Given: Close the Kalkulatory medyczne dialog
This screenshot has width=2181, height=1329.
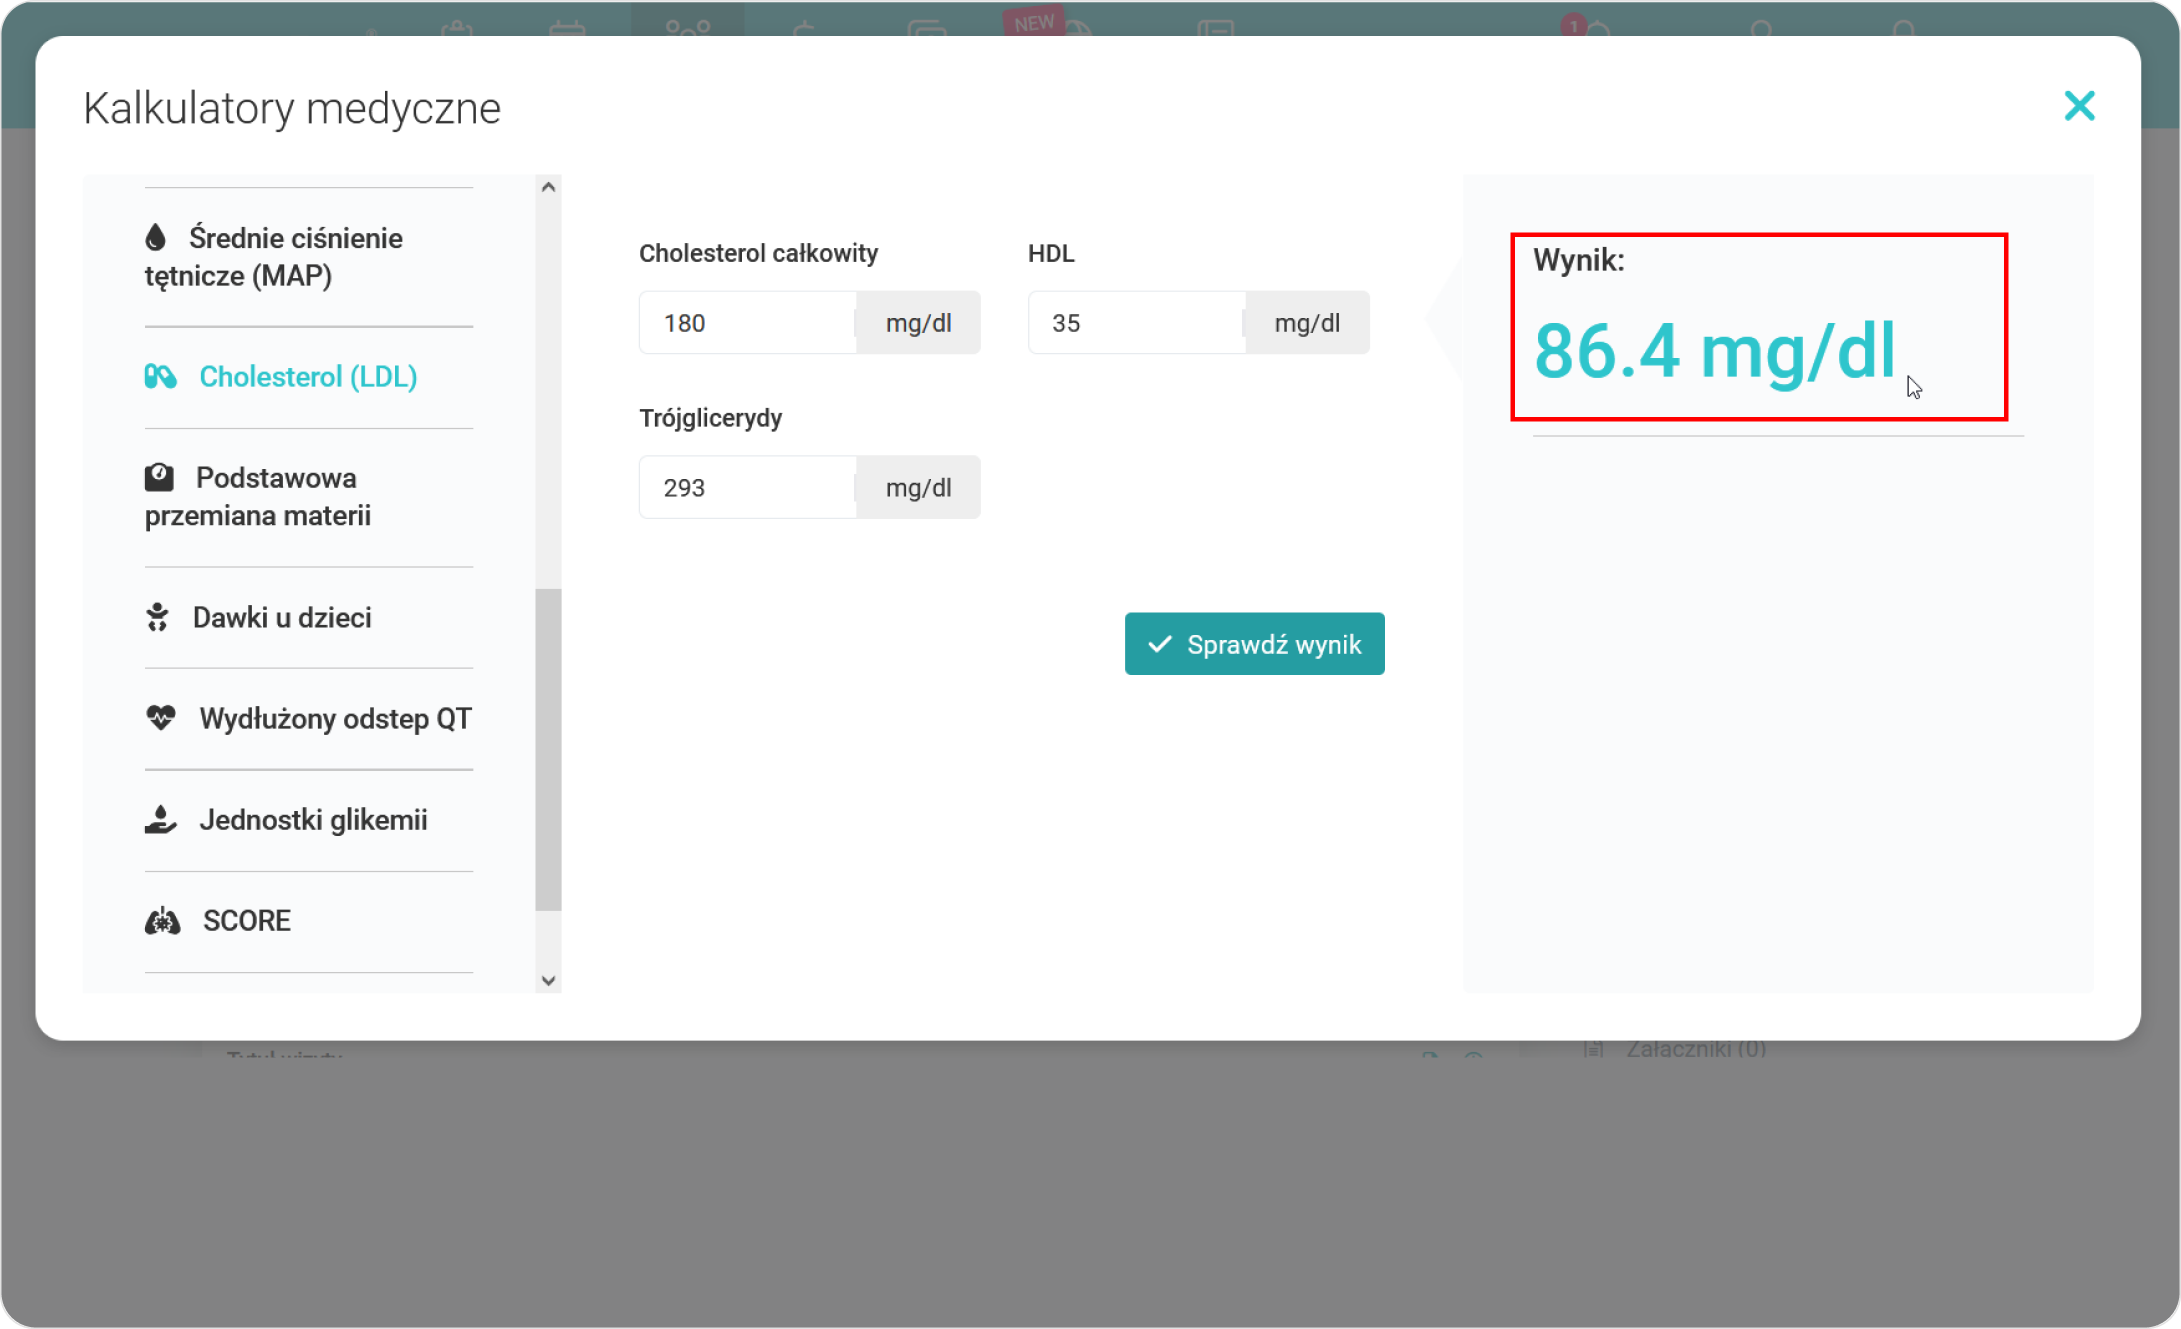Looking at the screenshot, I should 2079,106.
